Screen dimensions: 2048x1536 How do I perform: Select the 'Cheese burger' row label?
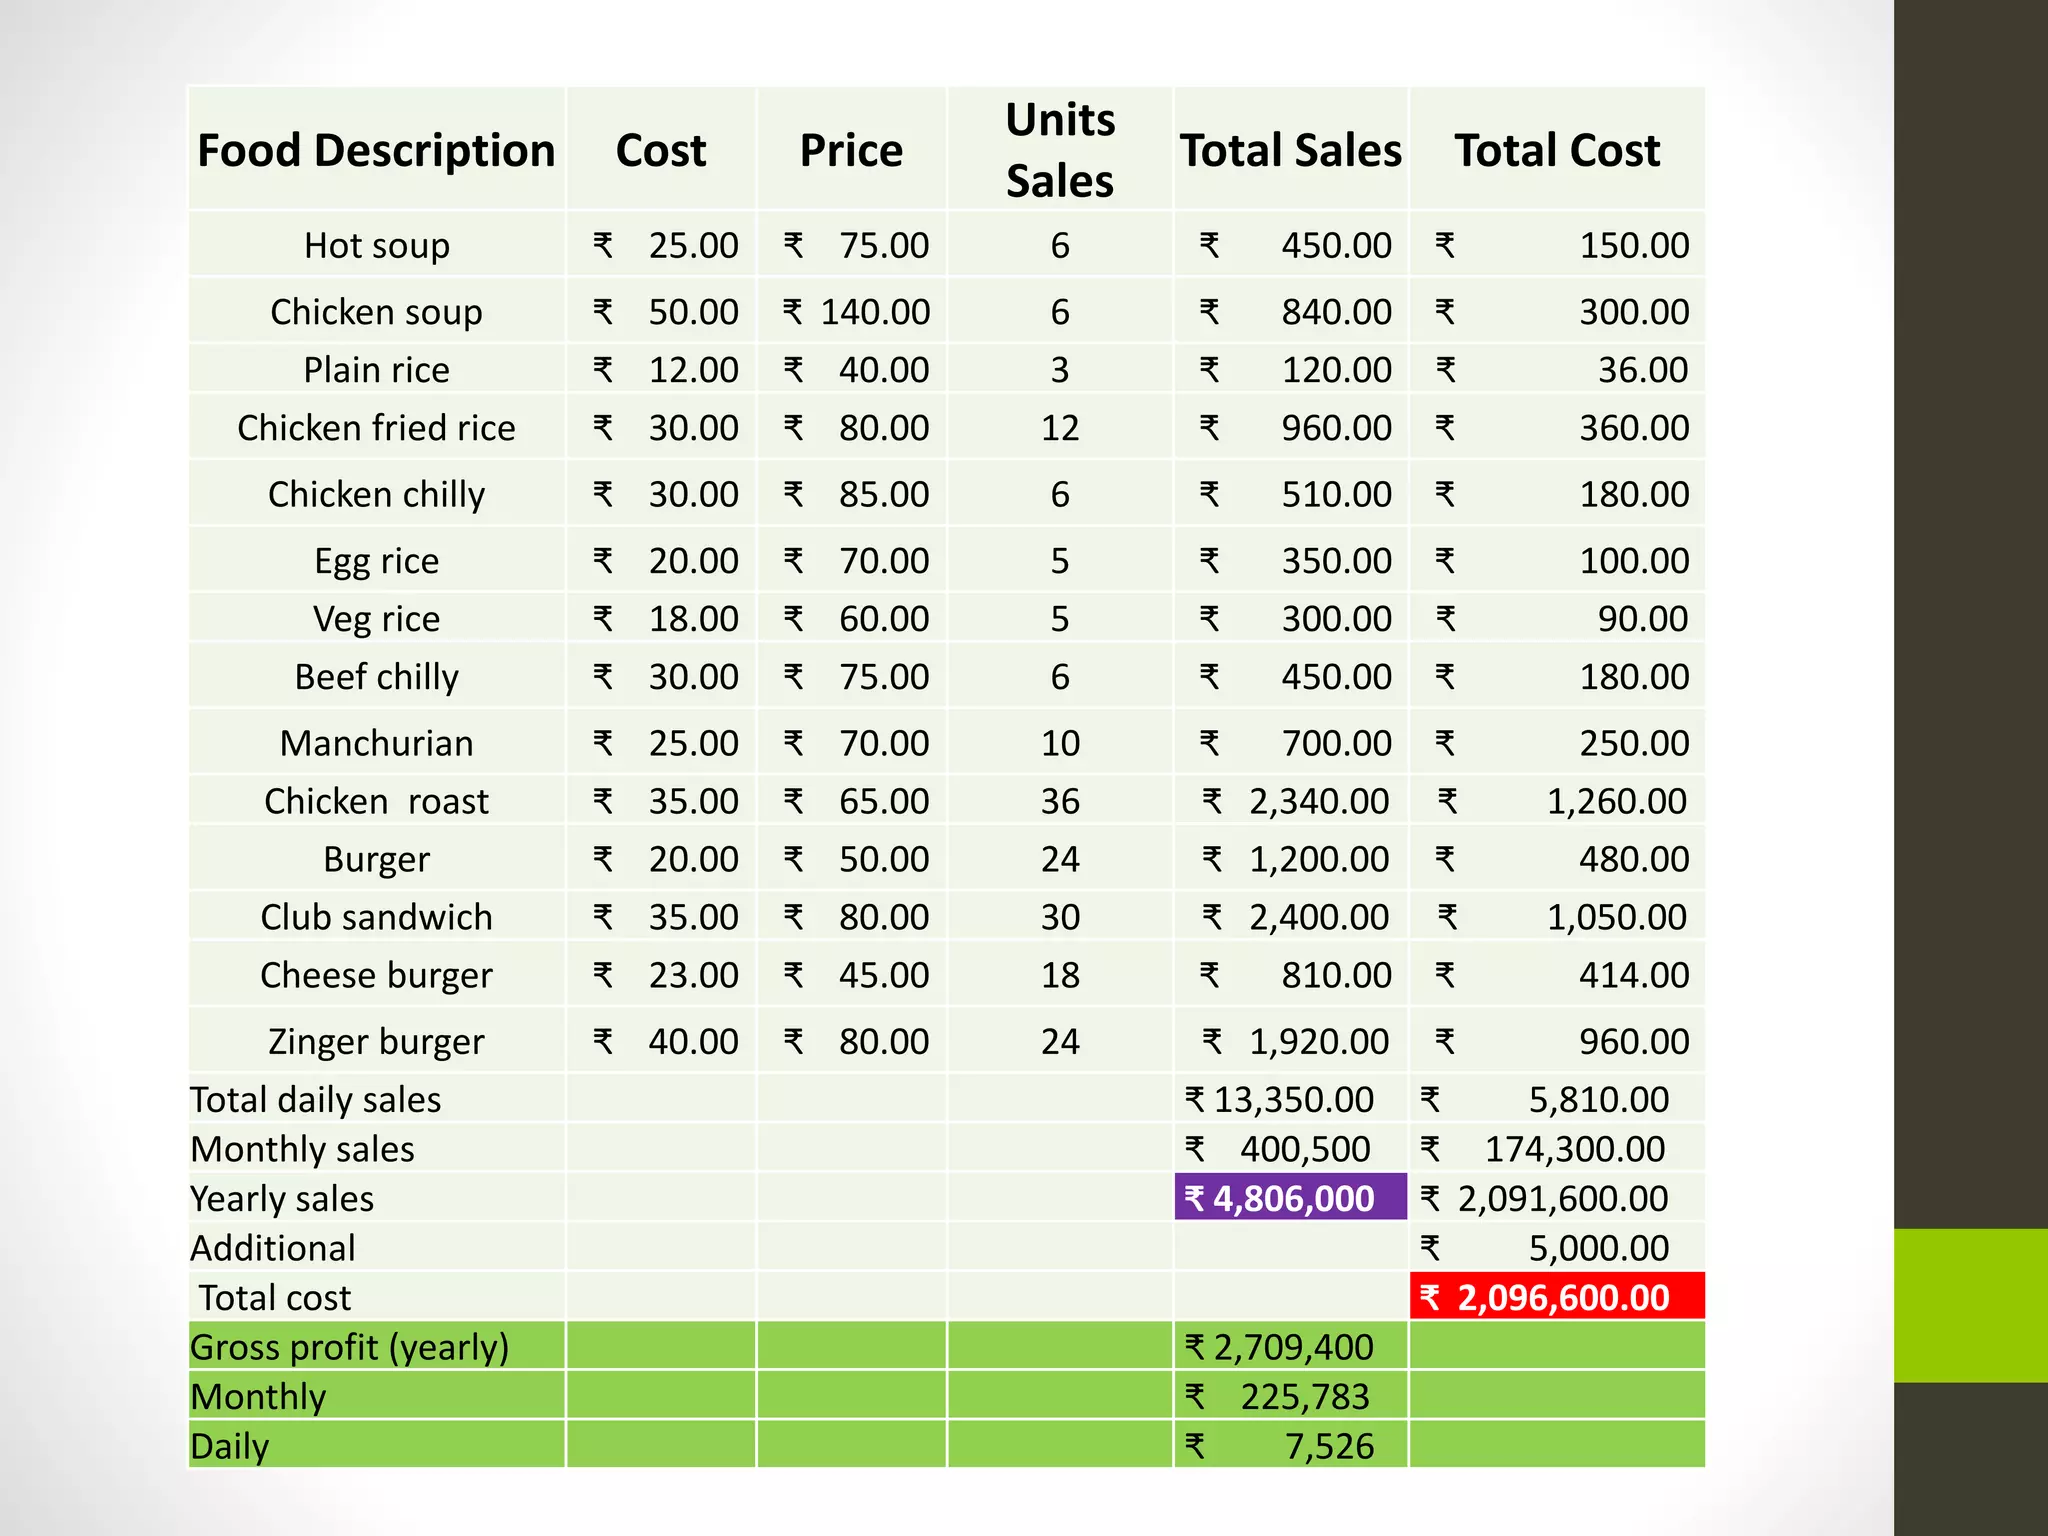[x=377, y=976]
